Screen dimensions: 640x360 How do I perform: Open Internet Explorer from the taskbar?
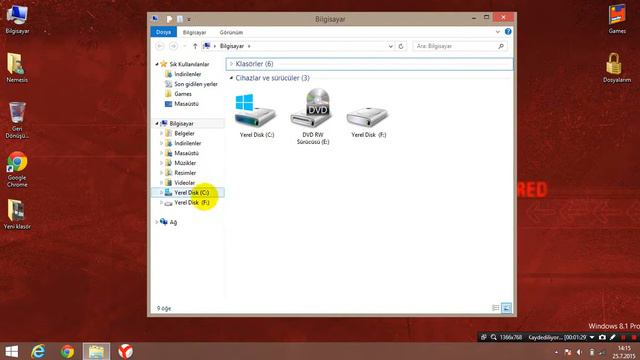(38, 351)
